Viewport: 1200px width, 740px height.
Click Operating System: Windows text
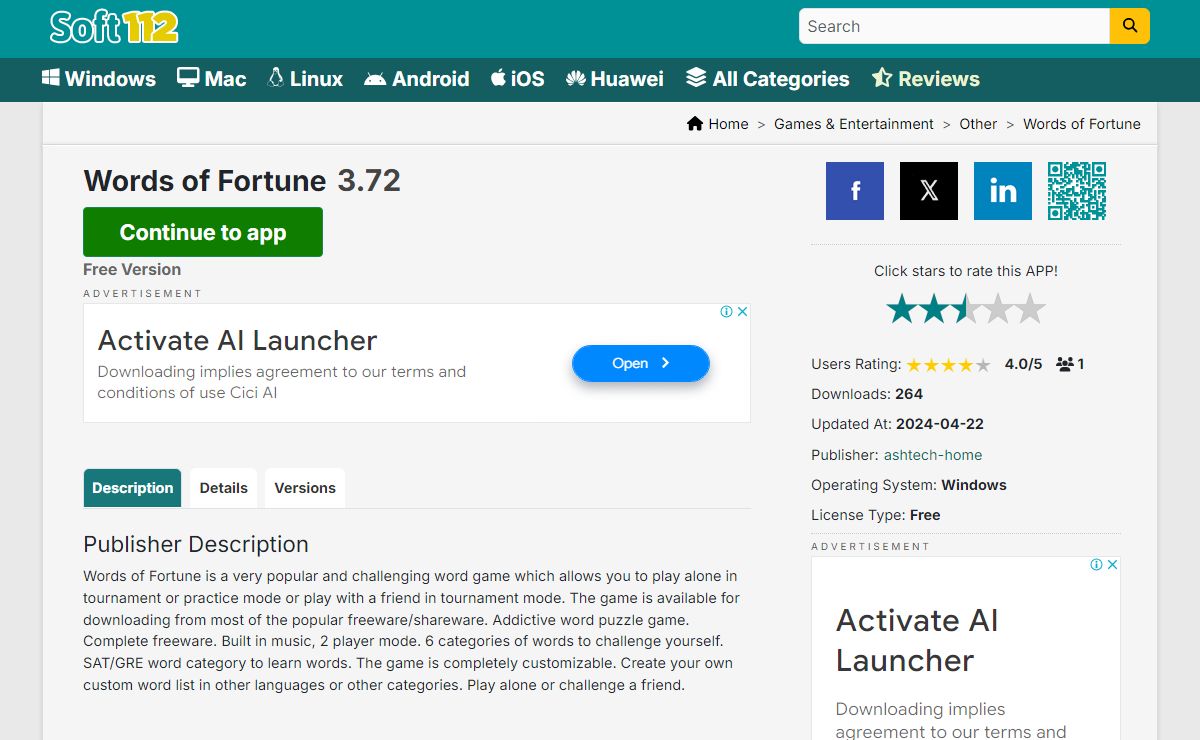(909, 485)
